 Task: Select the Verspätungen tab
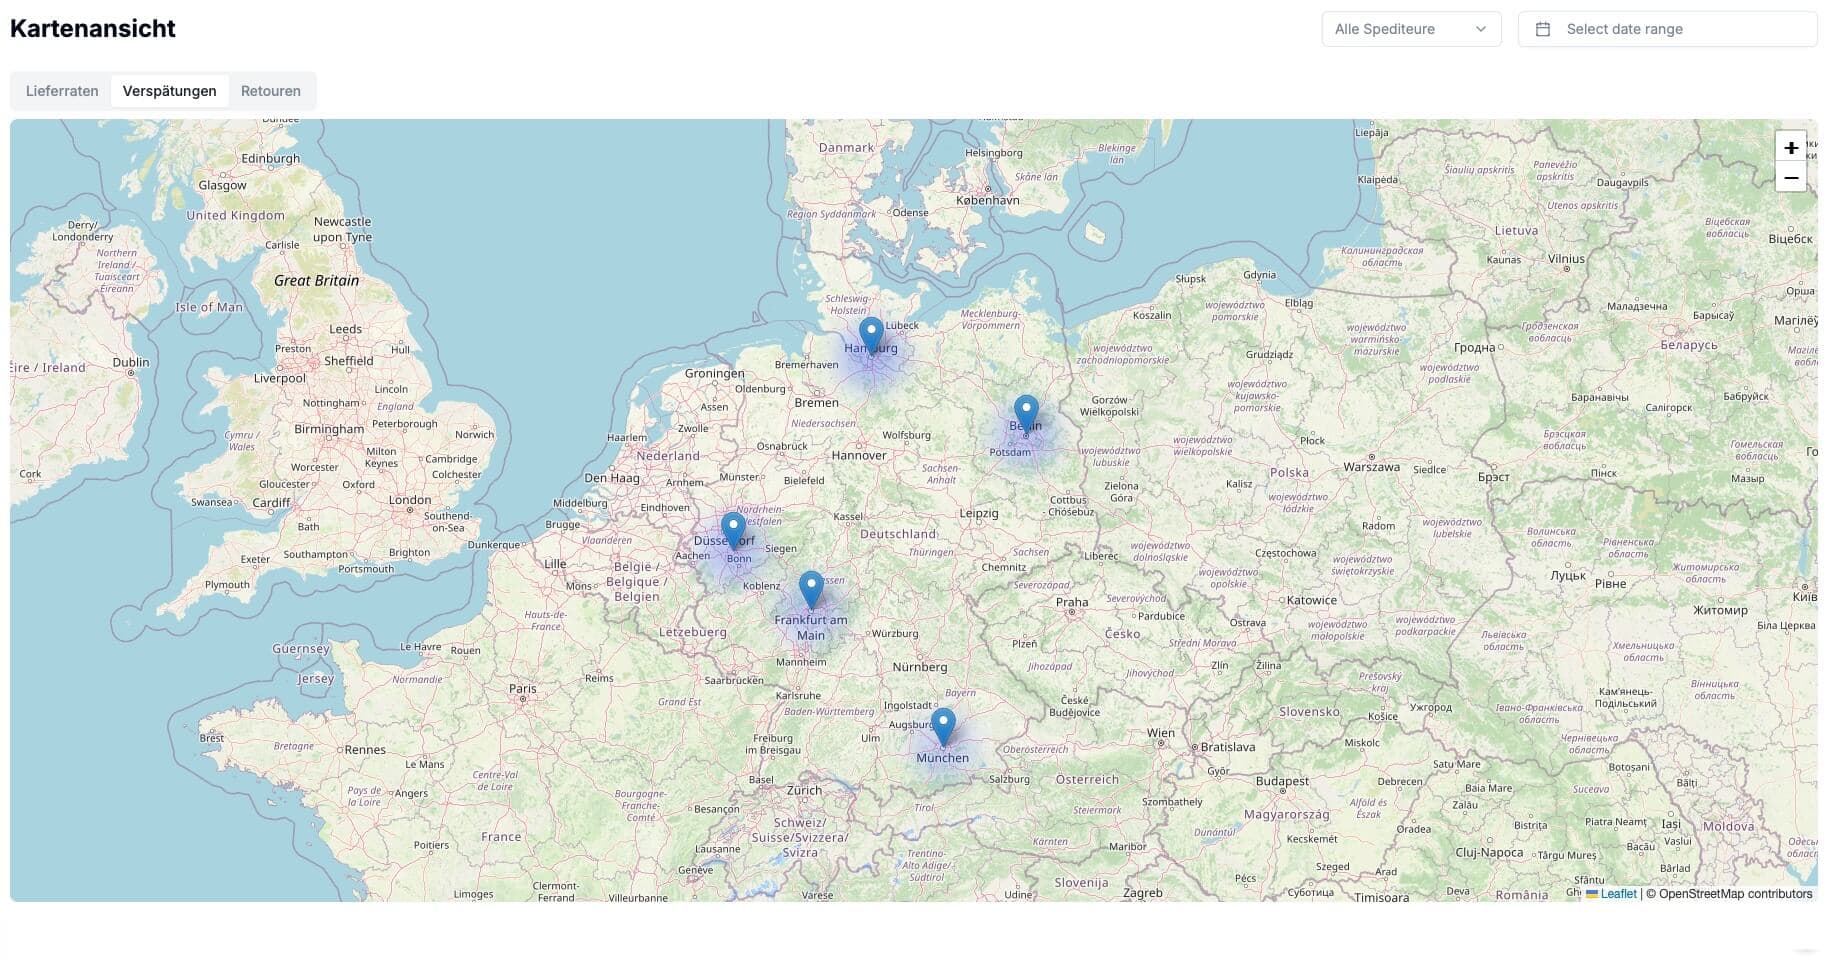(170, 91)
